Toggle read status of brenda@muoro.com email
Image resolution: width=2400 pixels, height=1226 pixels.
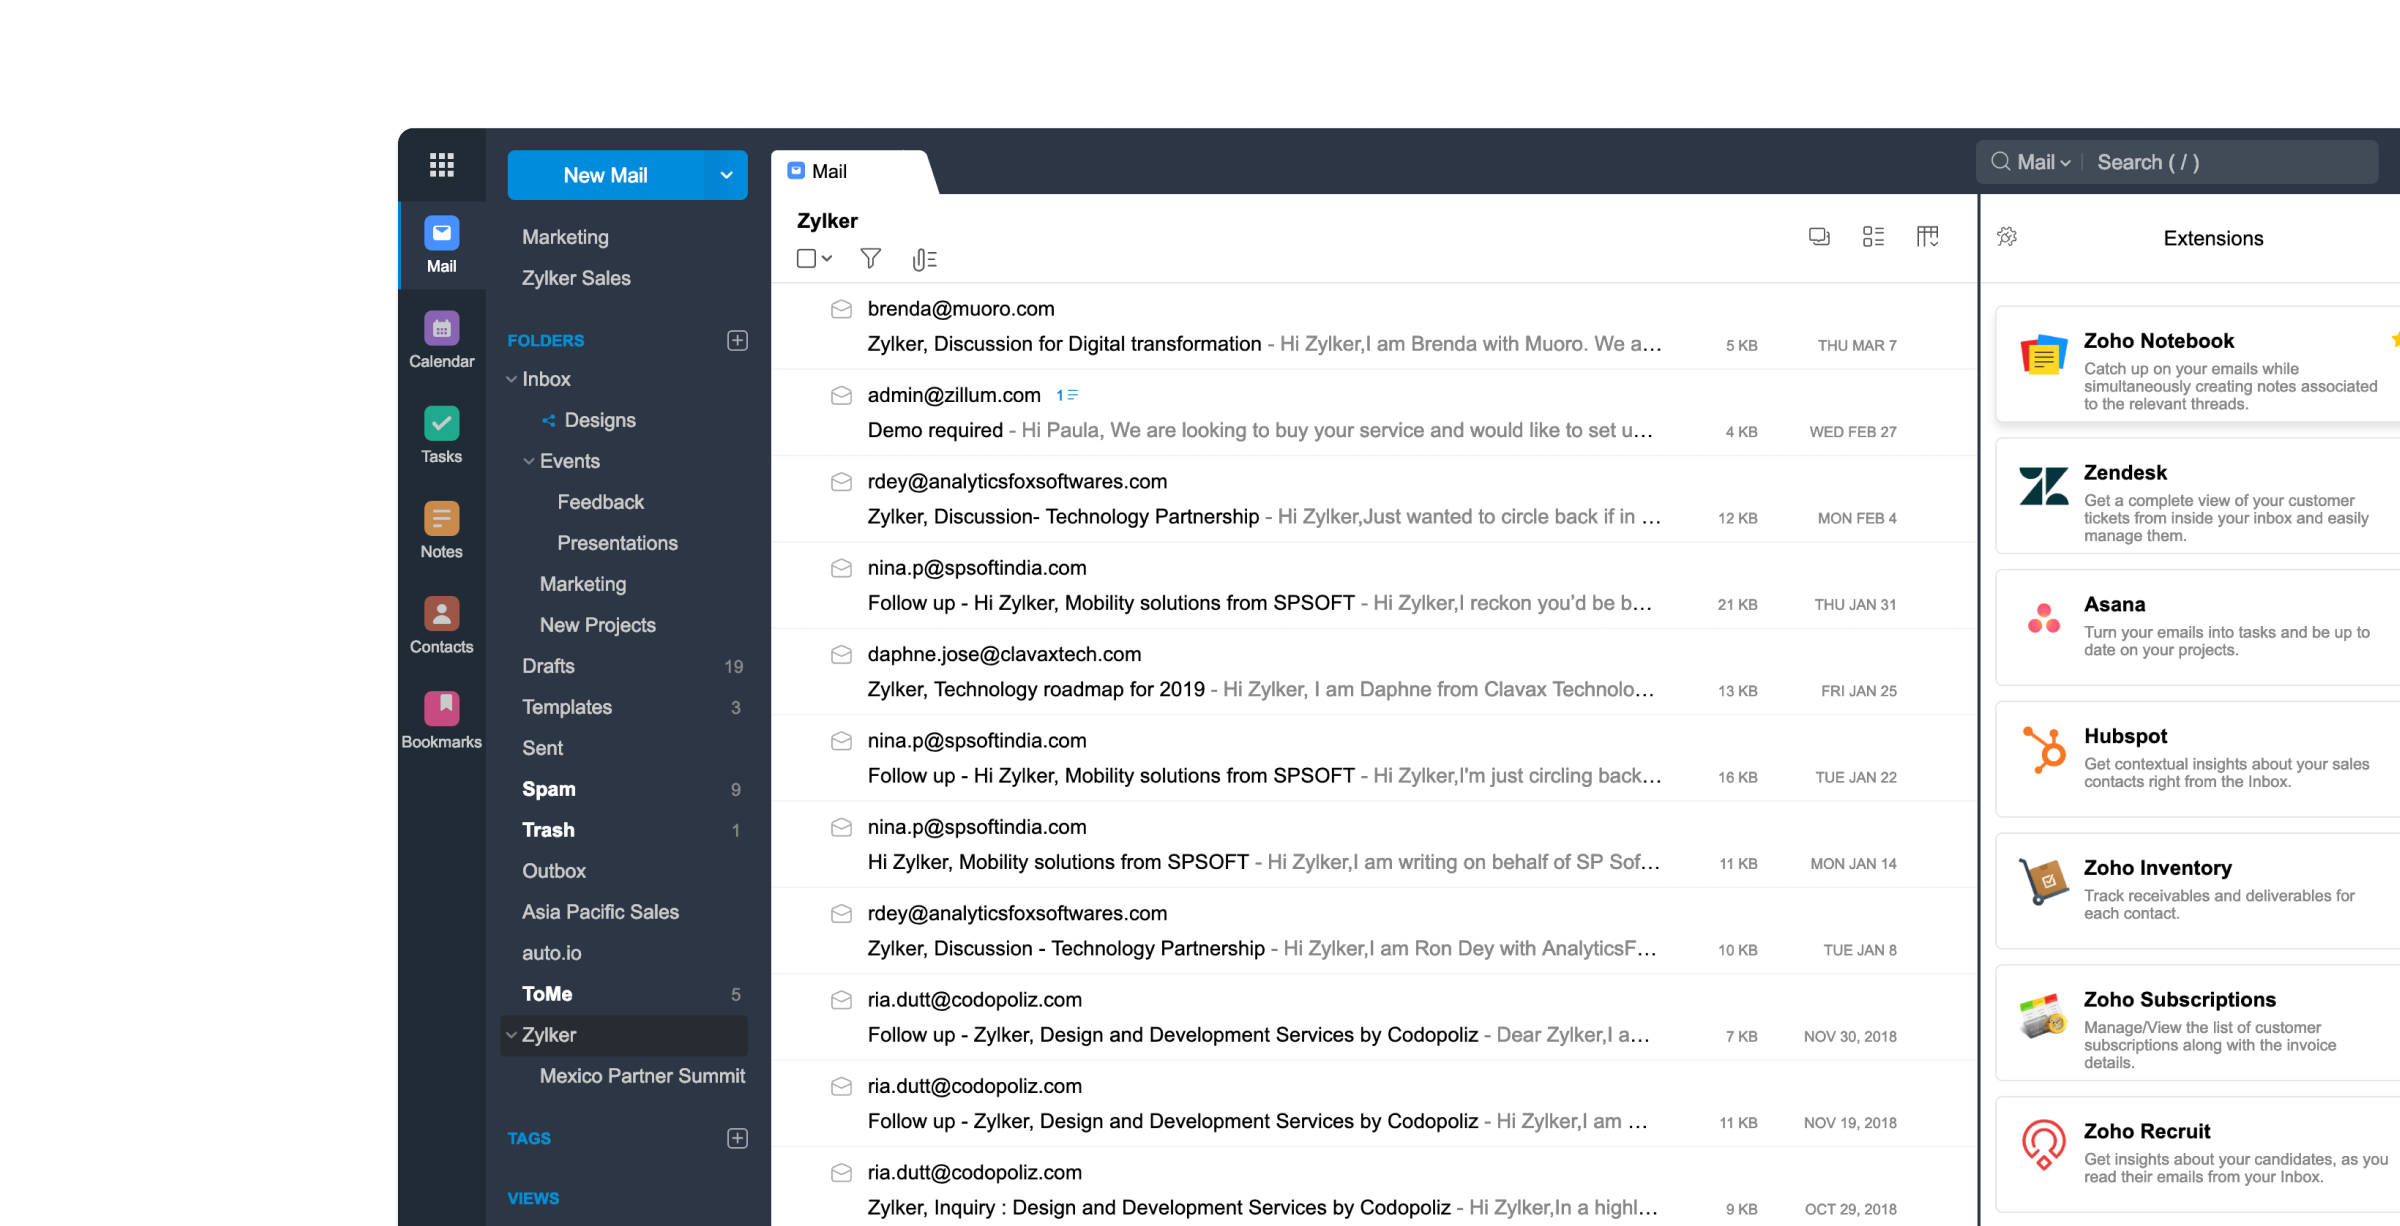[x=841, y=309]
